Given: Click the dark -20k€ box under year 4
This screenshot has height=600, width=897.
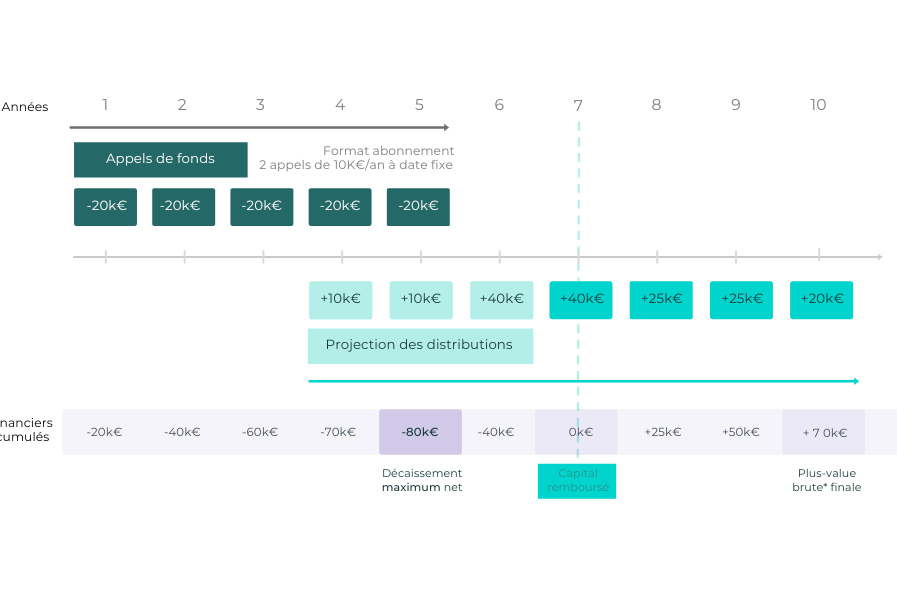Looking at the screenshot, I should tap(340, 206).
